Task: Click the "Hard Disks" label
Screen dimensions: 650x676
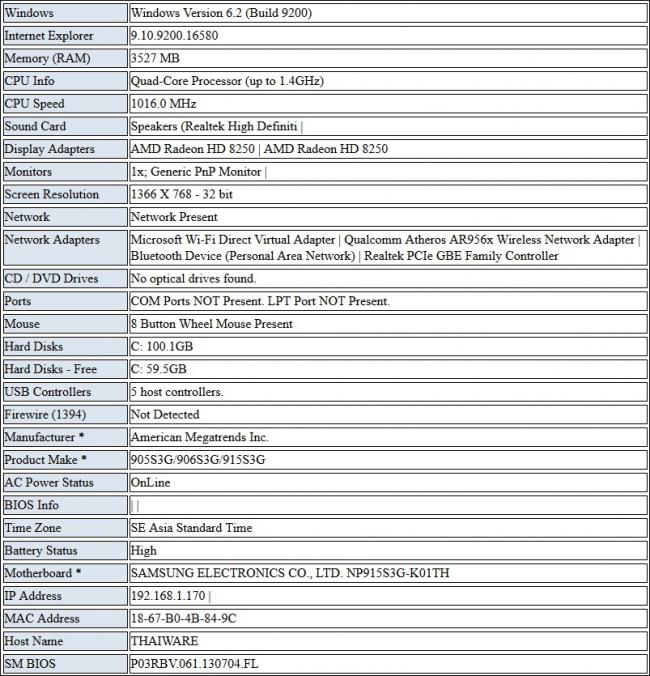Action: click(x=34, y=347)
